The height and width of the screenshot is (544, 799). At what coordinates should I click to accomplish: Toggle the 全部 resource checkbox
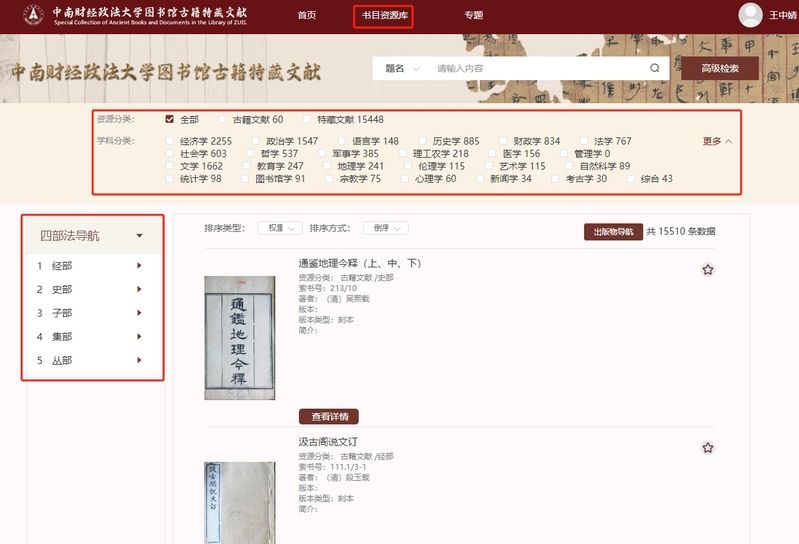coord(170,119)
